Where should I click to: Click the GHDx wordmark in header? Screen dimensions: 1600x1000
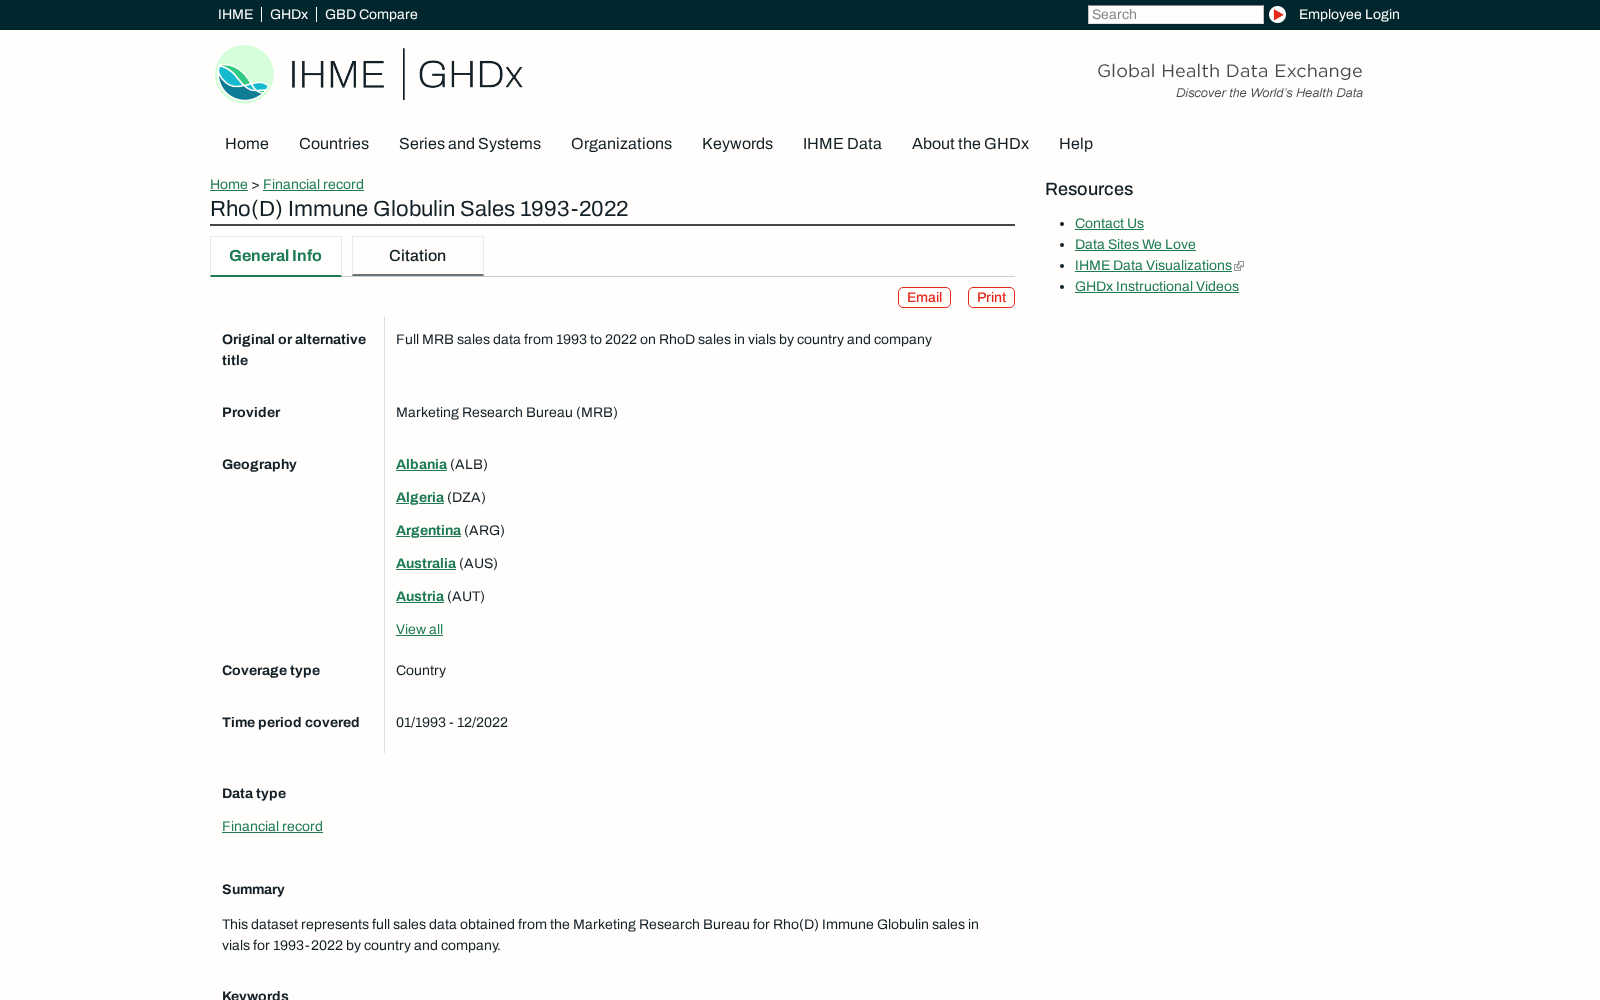470,75
